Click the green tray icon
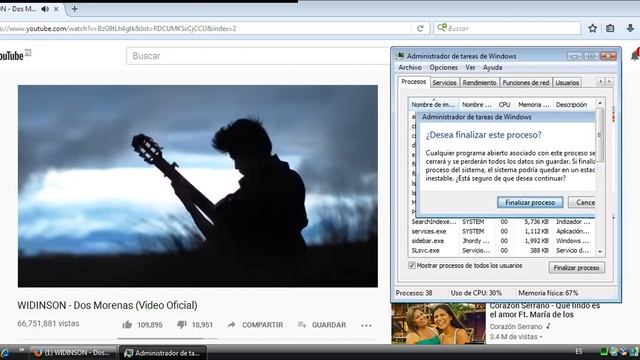640x360 pixels. tap(604, 351)
